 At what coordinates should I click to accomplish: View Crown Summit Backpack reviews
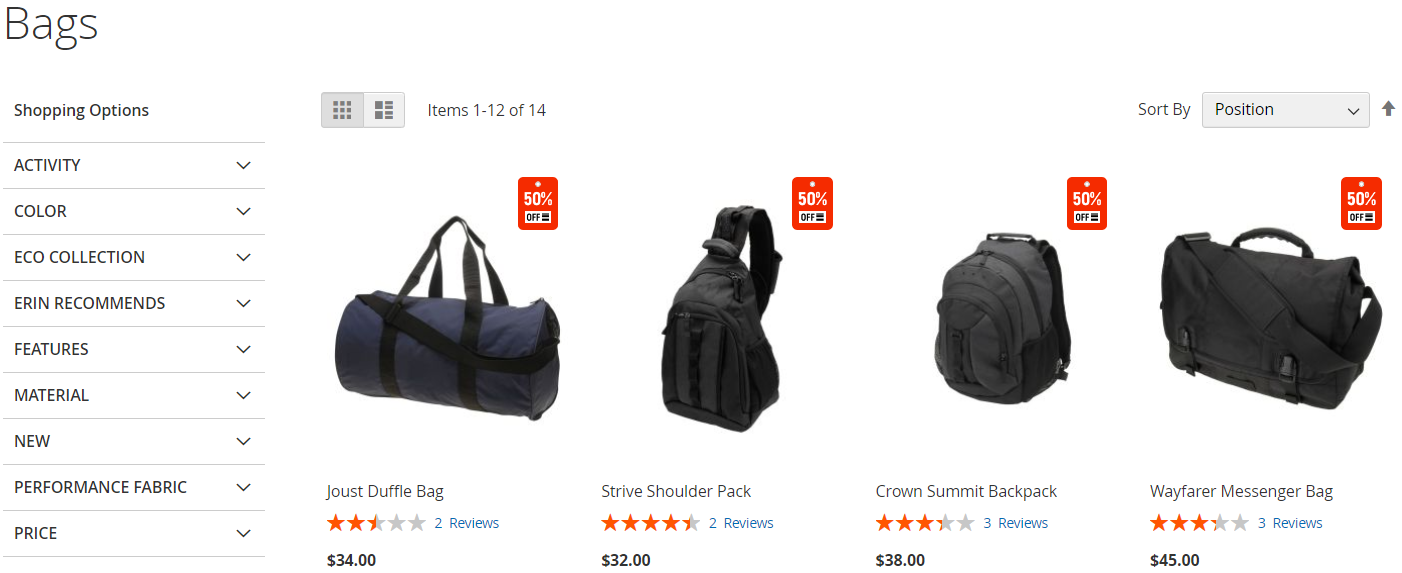pos(1016,523)
